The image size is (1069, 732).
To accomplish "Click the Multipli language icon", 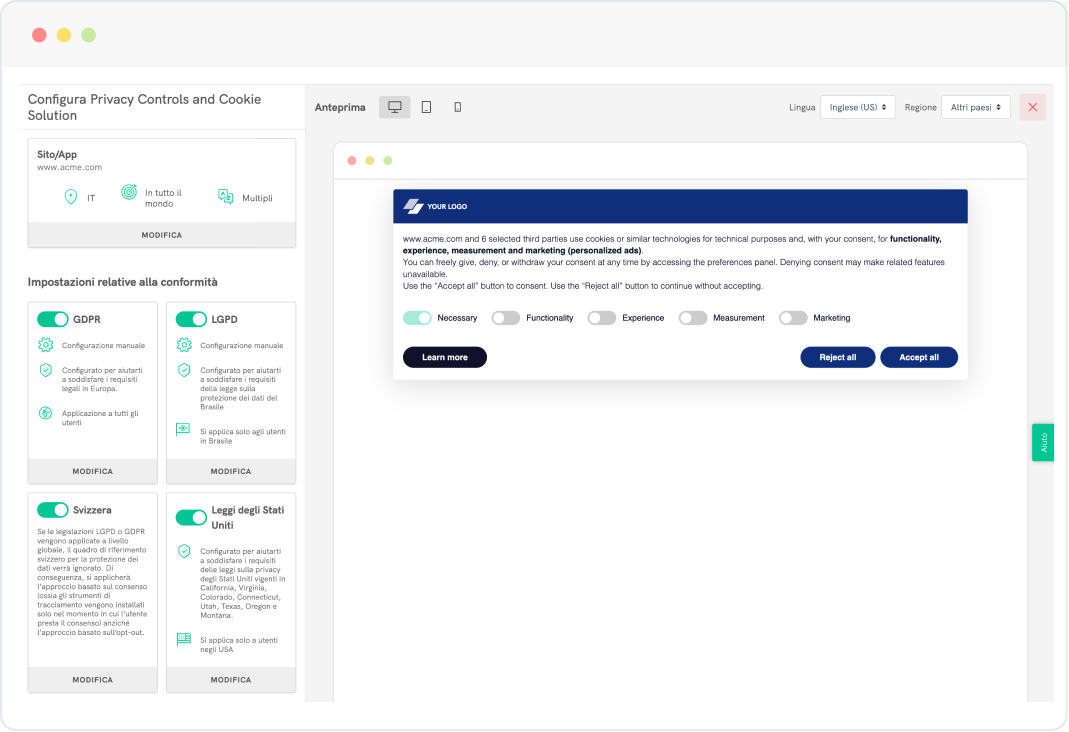I will click(x=226, y=197).
